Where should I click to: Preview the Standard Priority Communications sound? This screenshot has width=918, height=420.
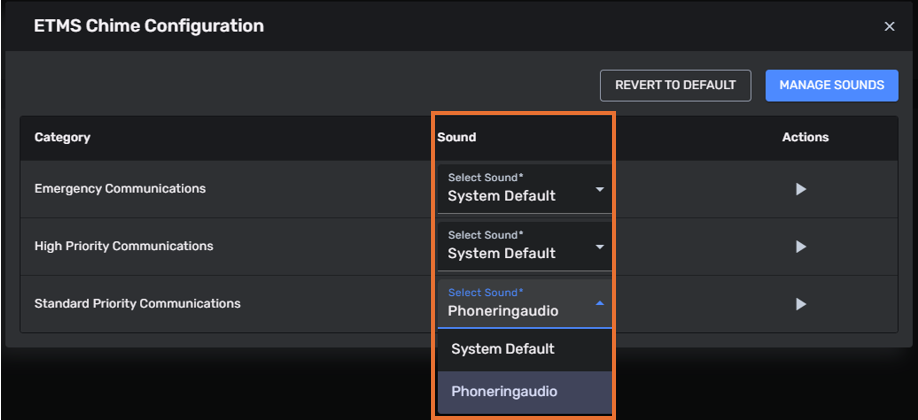pyautogui.click(x=801, y=304)
